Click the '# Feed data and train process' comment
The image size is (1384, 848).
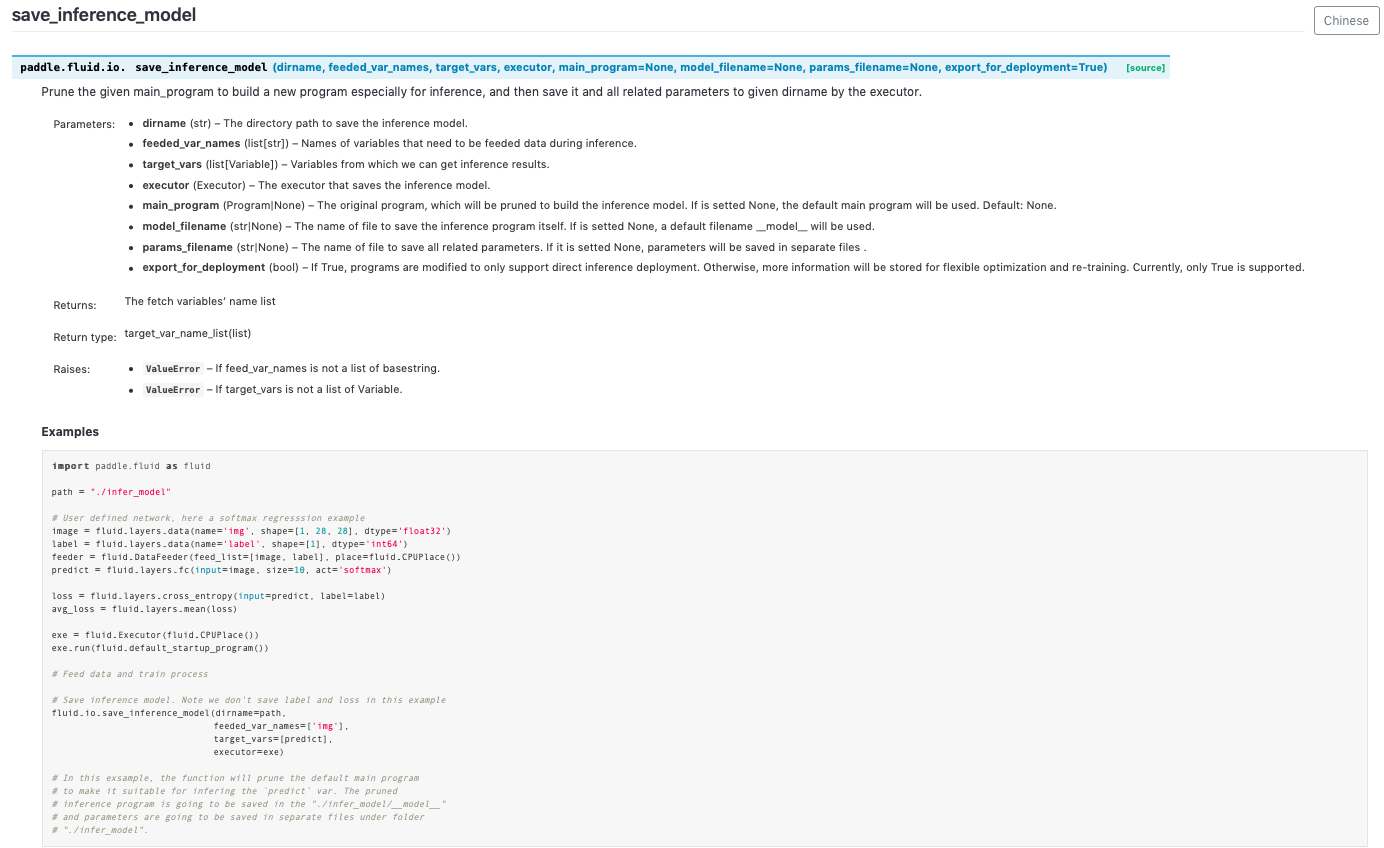130,674
